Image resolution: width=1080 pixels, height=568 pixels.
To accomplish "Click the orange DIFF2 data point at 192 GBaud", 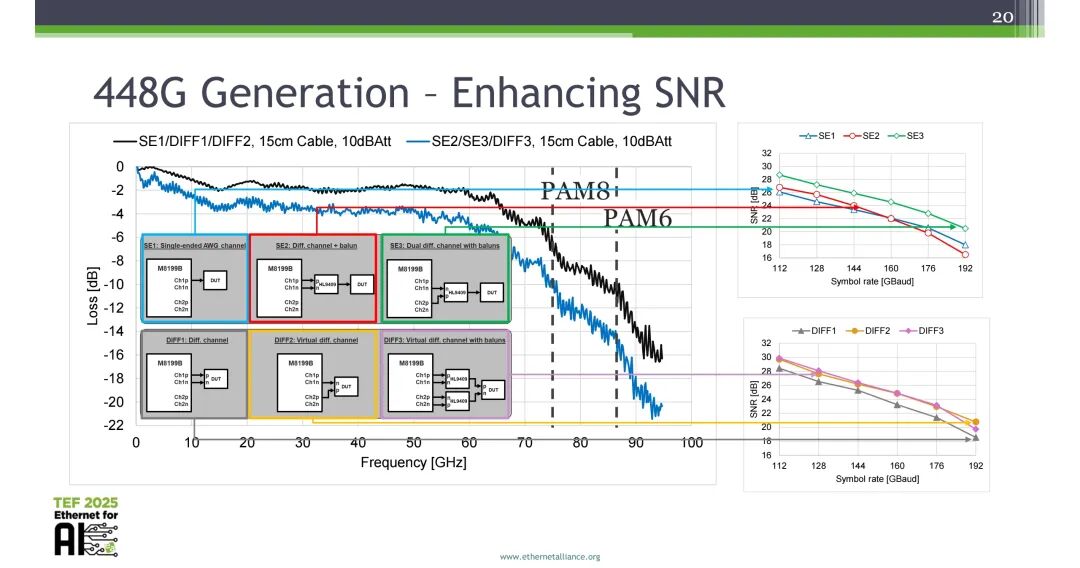I will pyautogui.click(x=975, y=422).
